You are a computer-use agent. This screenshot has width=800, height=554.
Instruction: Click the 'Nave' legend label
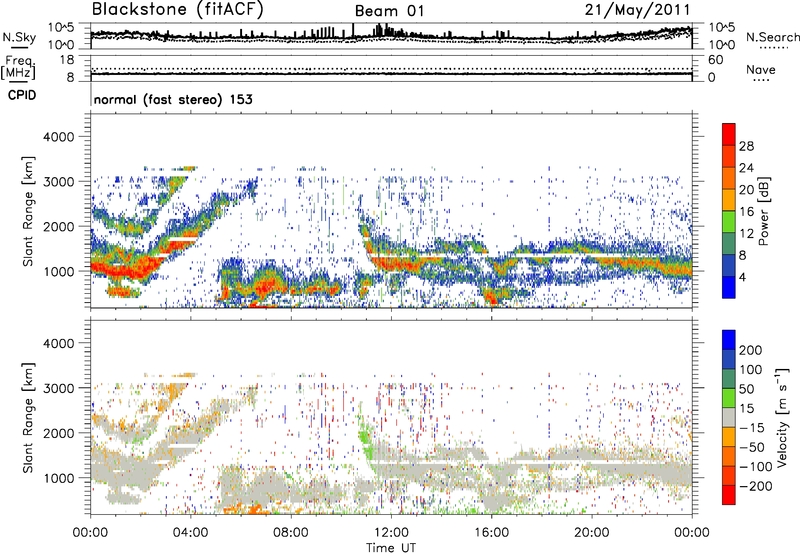(761, 70)
